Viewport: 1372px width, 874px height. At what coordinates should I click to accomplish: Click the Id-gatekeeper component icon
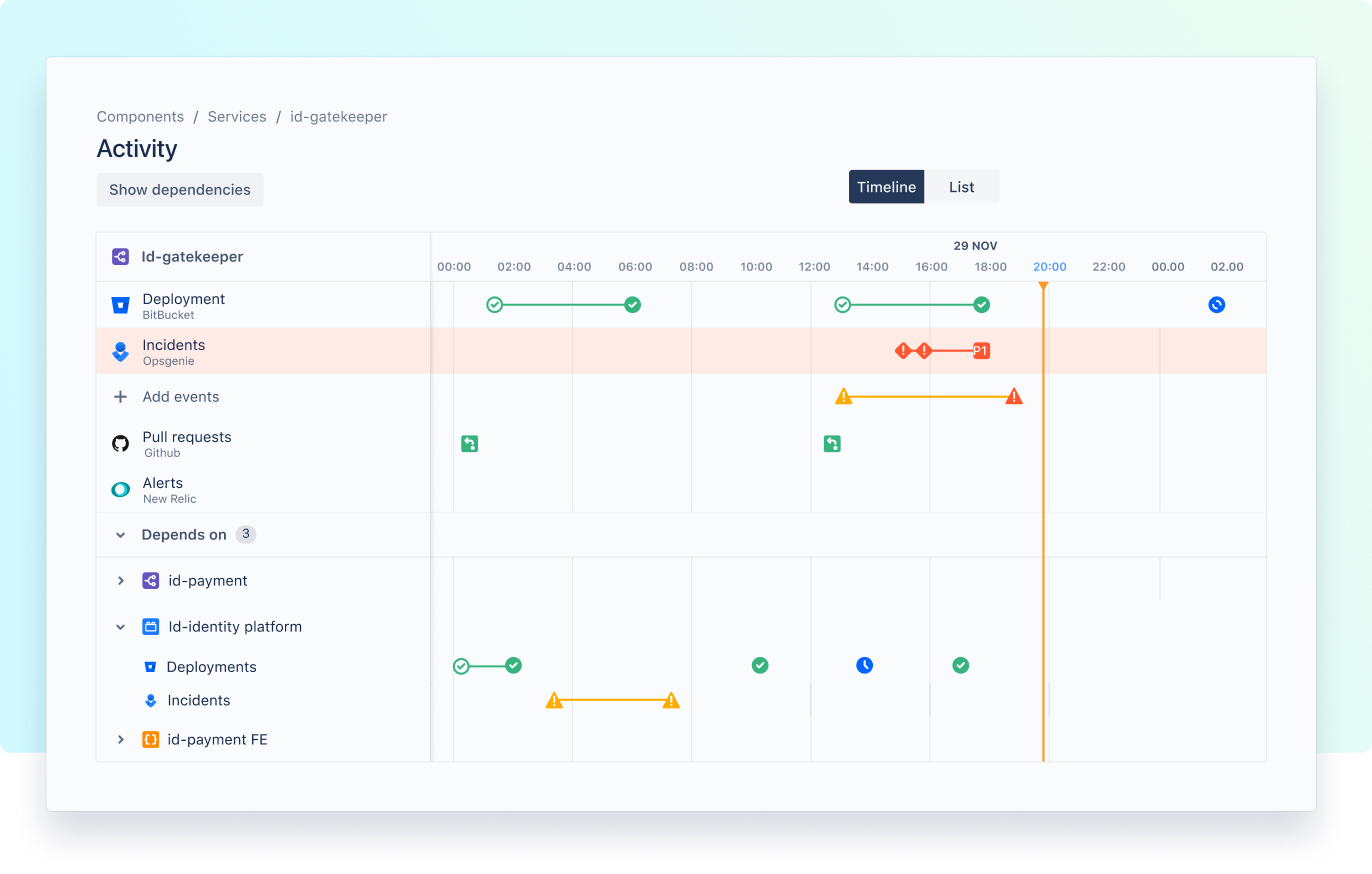coord(120,256)
